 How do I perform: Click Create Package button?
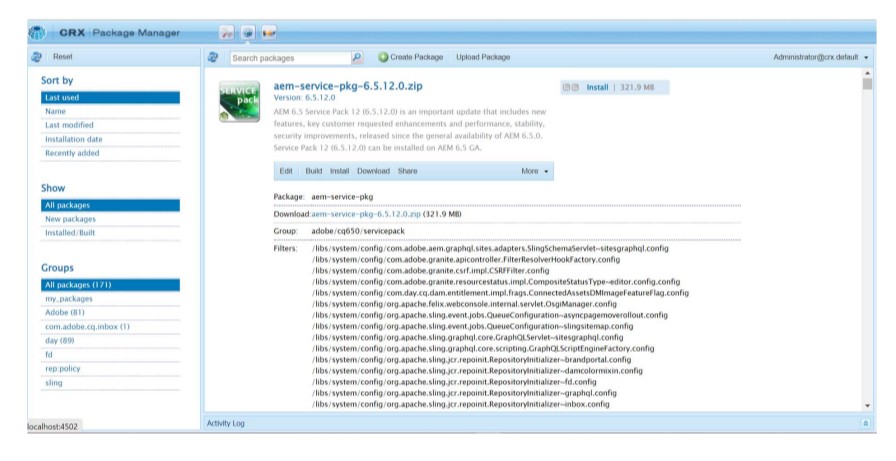411,57
